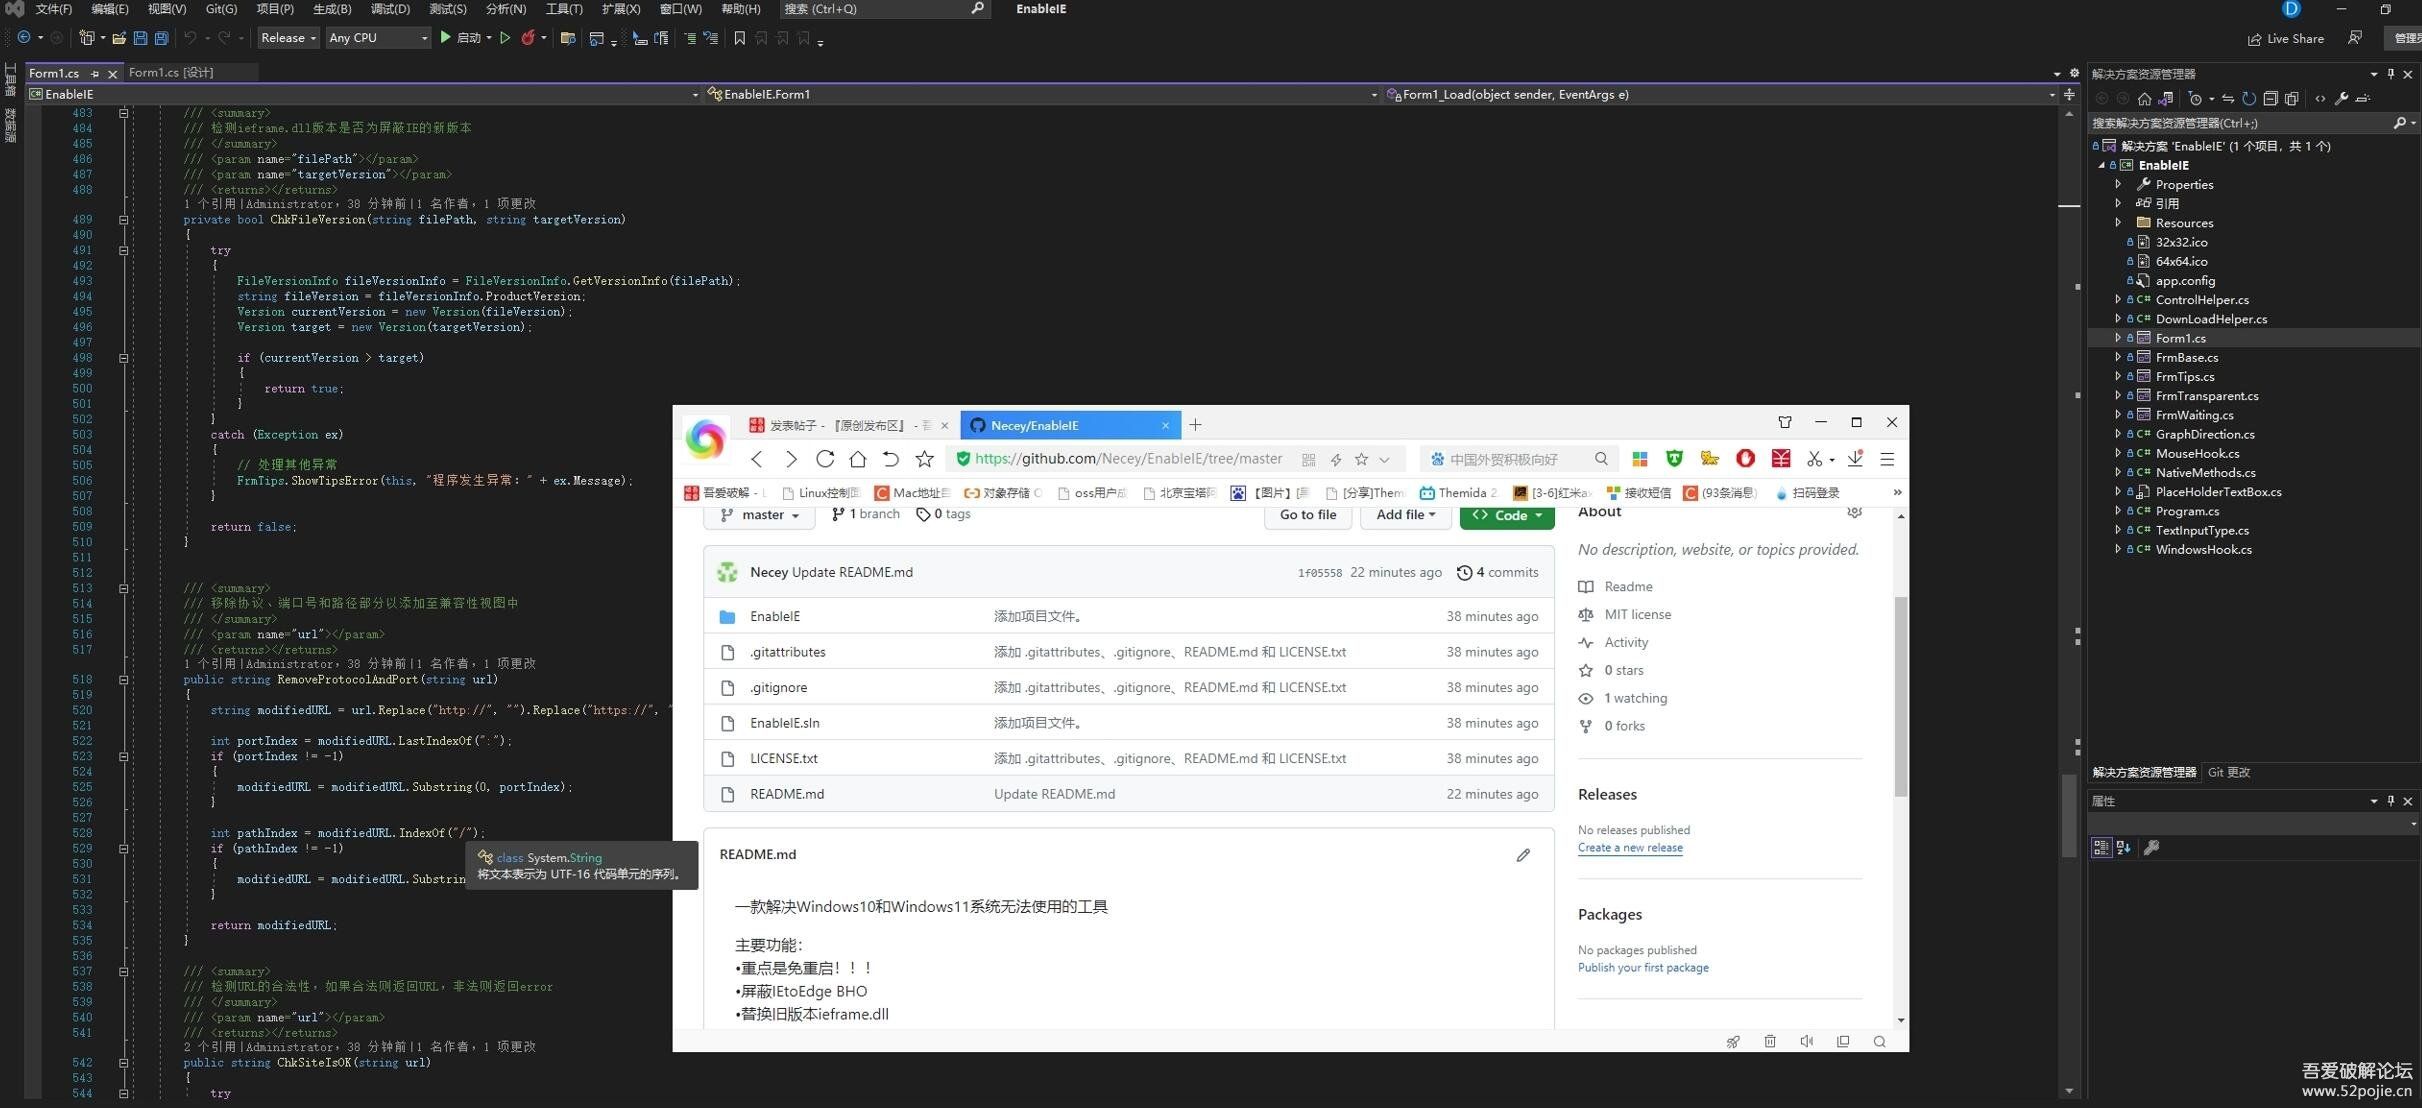Viewport: 2422px width, 1108px height.
Task: Pin the Solution Explorer panel
Action: pos(2389,73)
